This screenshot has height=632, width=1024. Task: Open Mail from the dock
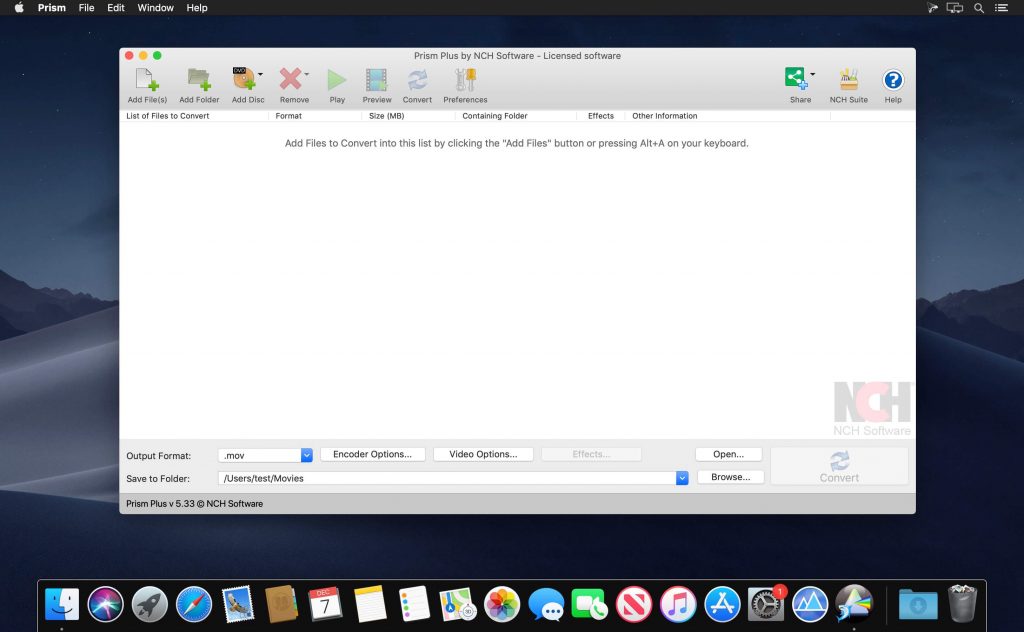click(x=238, y=604)
